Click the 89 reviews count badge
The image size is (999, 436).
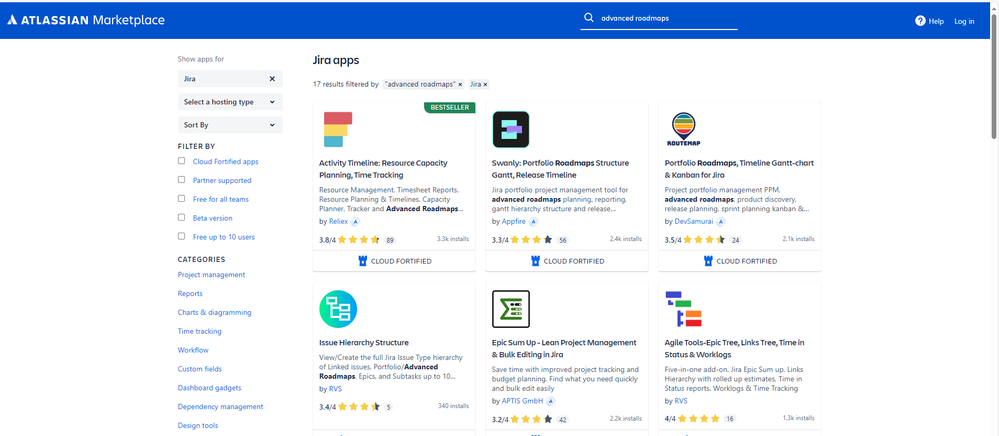click(x=390, y=241)
